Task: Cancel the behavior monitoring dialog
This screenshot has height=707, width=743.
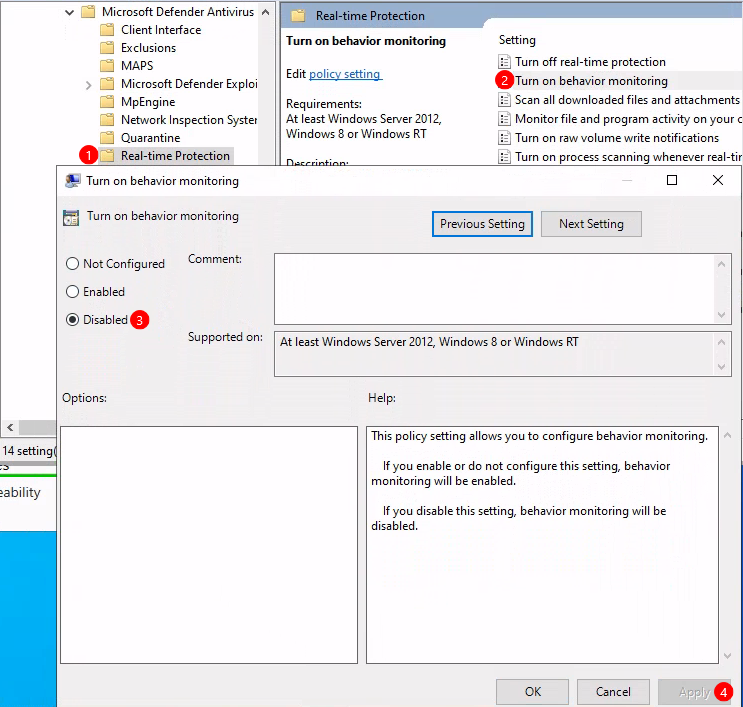Action: click(613, 692)
